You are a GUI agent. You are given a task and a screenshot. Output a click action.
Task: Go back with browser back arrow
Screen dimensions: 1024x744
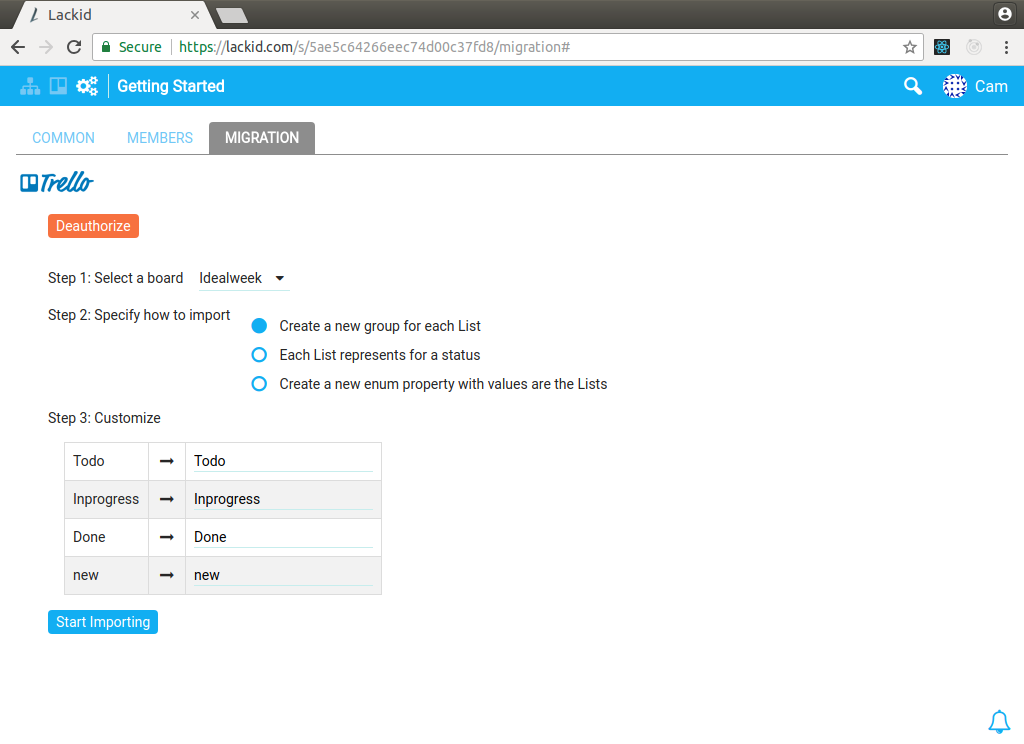[x=18, y=47]
